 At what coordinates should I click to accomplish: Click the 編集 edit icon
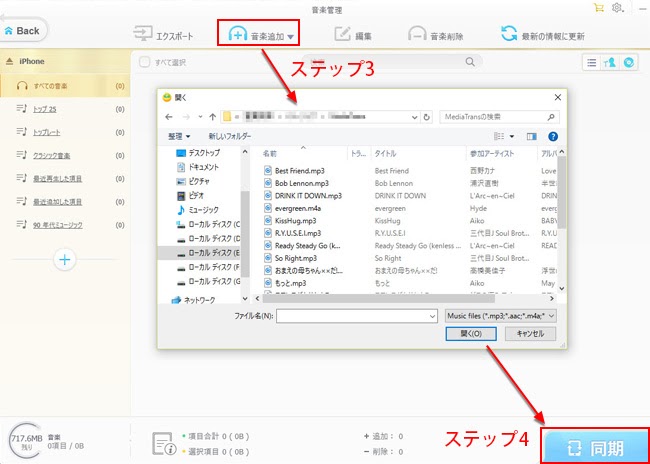[x=342, y=34]
